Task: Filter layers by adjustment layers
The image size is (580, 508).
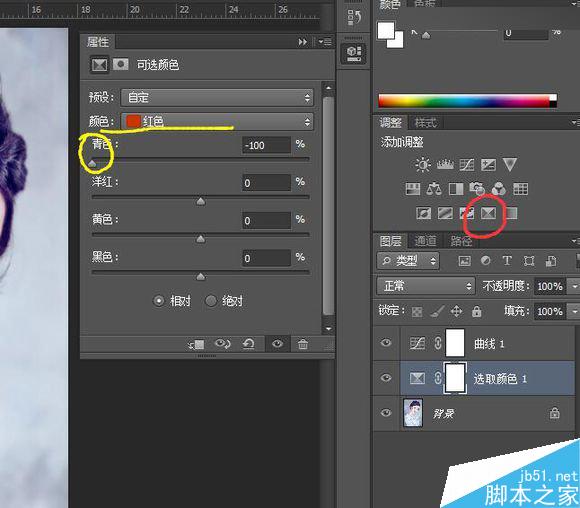Action: pos(486,261)
